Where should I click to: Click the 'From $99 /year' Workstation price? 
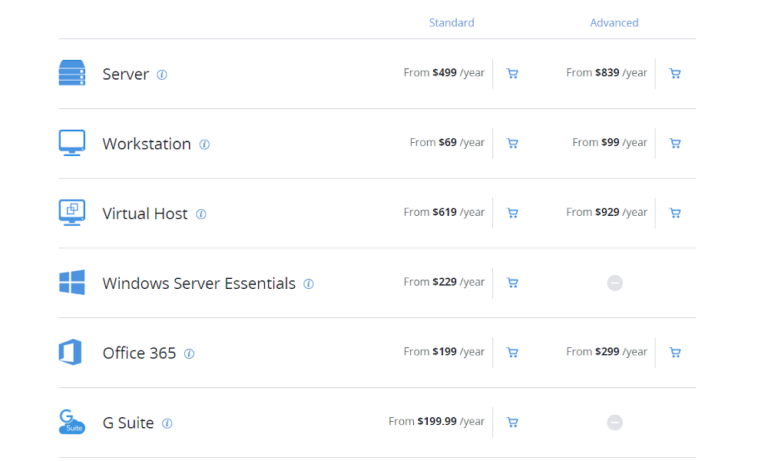click(609, 142)
